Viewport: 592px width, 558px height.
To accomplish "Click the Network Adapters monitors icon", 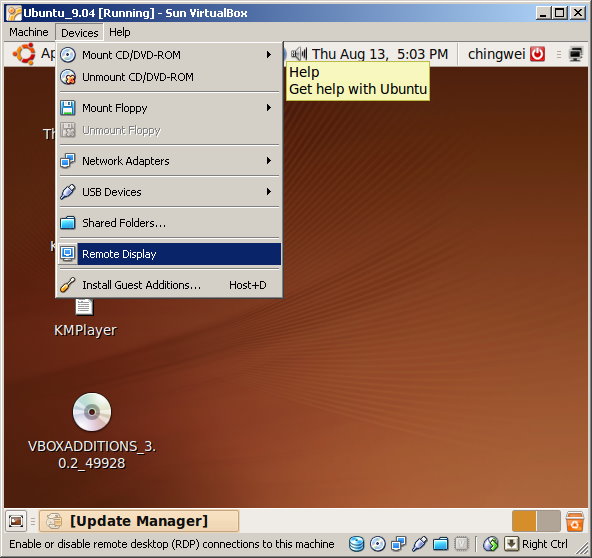I will [x=68, y=161].
